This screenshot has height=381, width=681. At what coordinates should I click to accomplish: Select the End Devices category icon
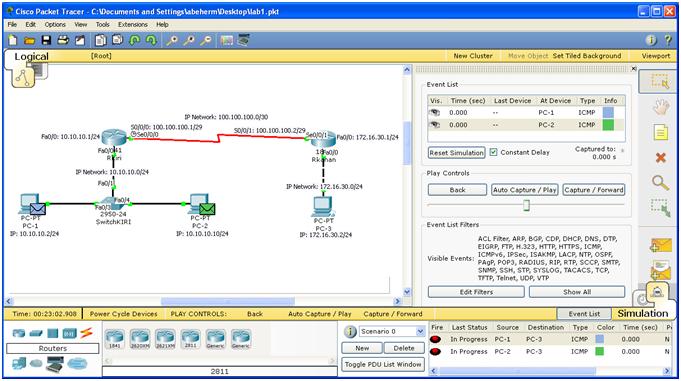coord(19,363)
